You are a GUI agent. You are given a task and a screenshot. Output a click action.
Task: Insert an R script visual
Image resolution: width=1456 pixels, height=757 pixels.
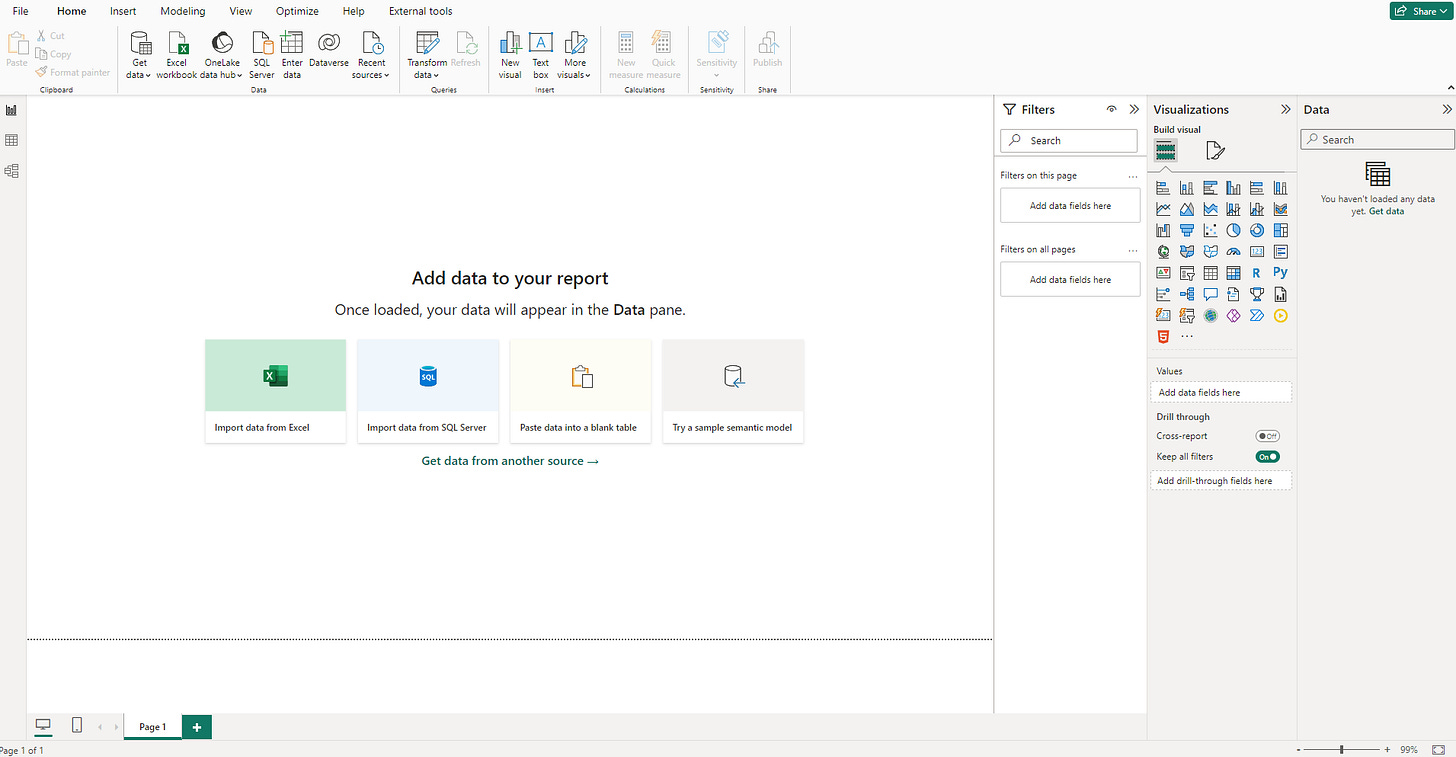pyautogui.click(x=1257, y=272)
